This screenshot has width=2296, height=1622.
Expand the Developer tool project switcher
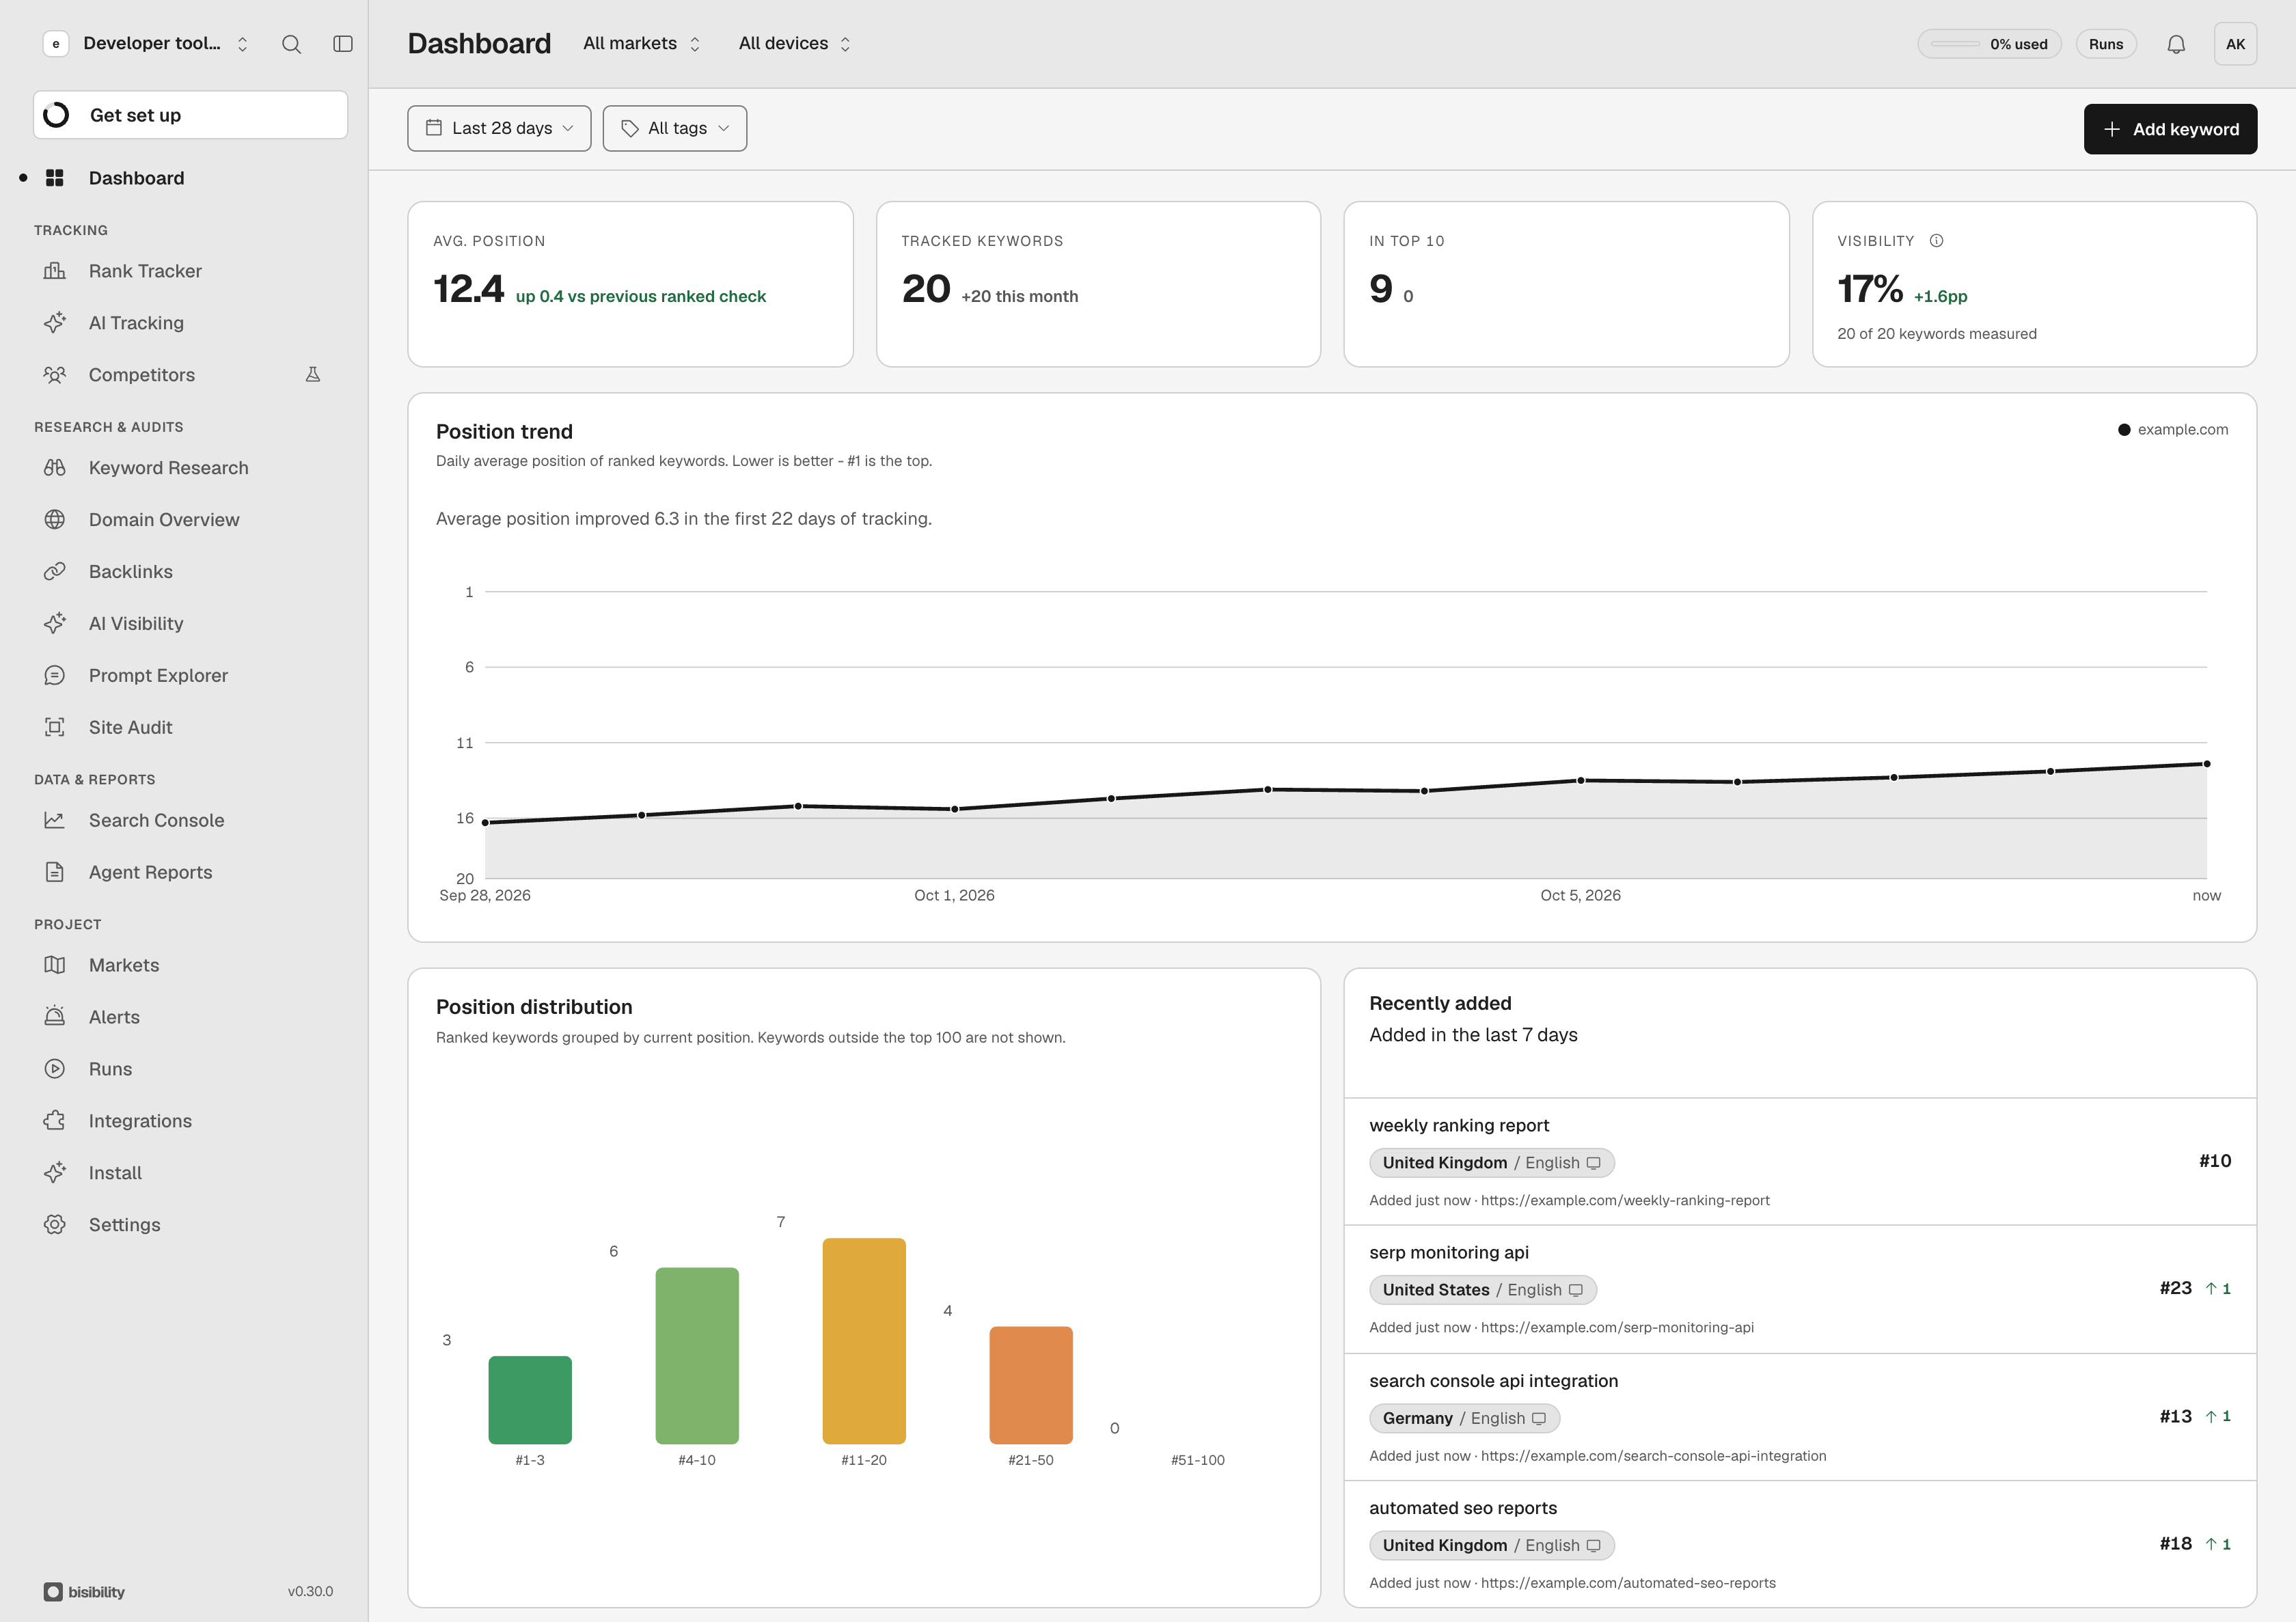point(147,44)
